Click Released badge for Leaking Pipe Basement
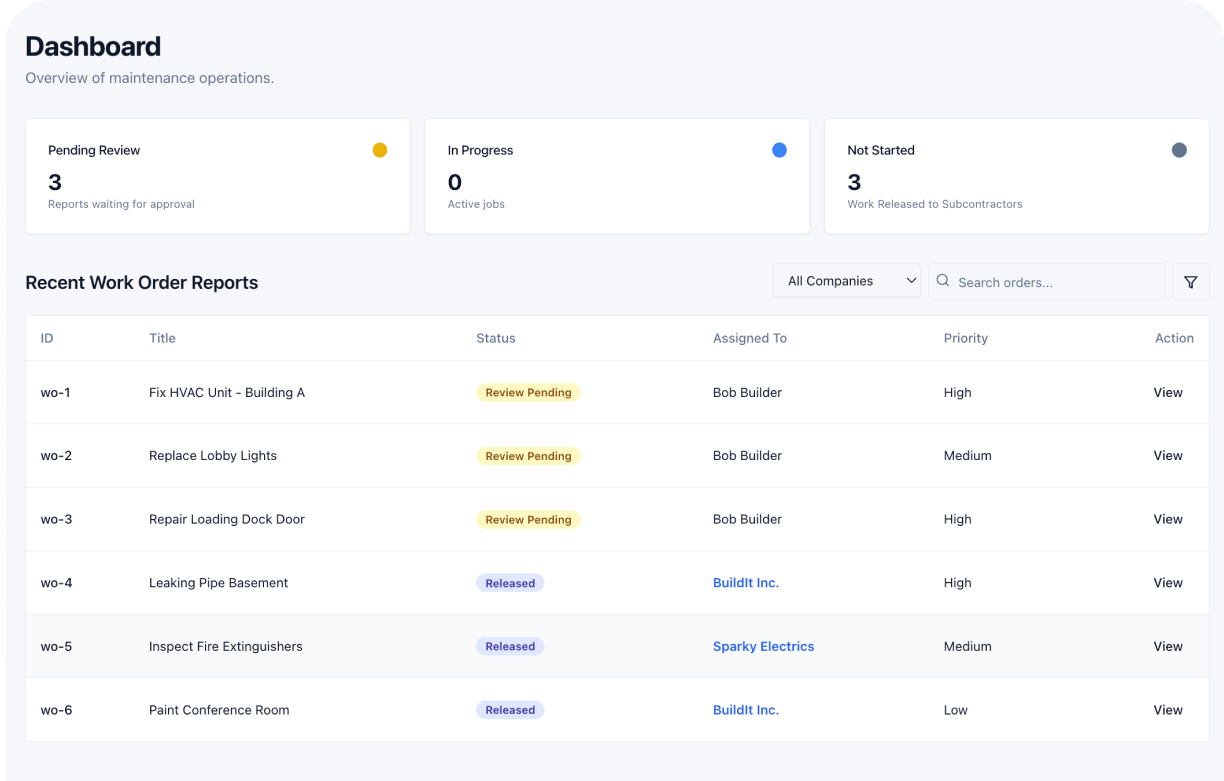The width and height of the screenshot is (1224, 781). (x=510, y=582)
